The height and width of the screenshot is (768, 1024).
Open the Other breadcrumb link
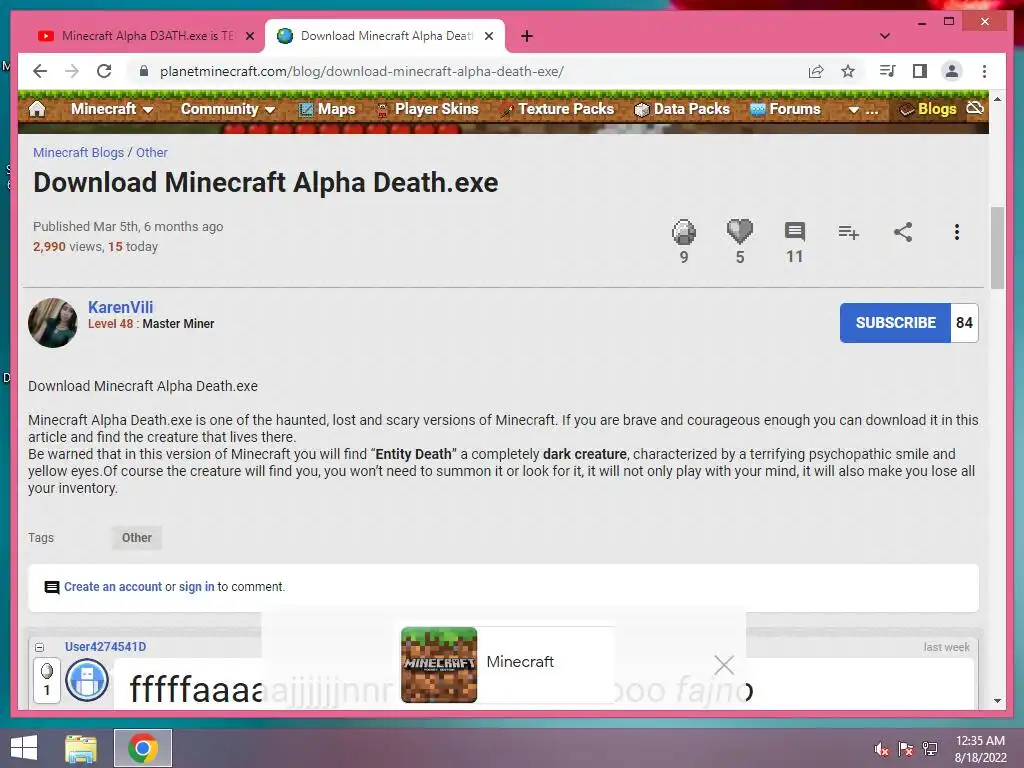[152, 152]
